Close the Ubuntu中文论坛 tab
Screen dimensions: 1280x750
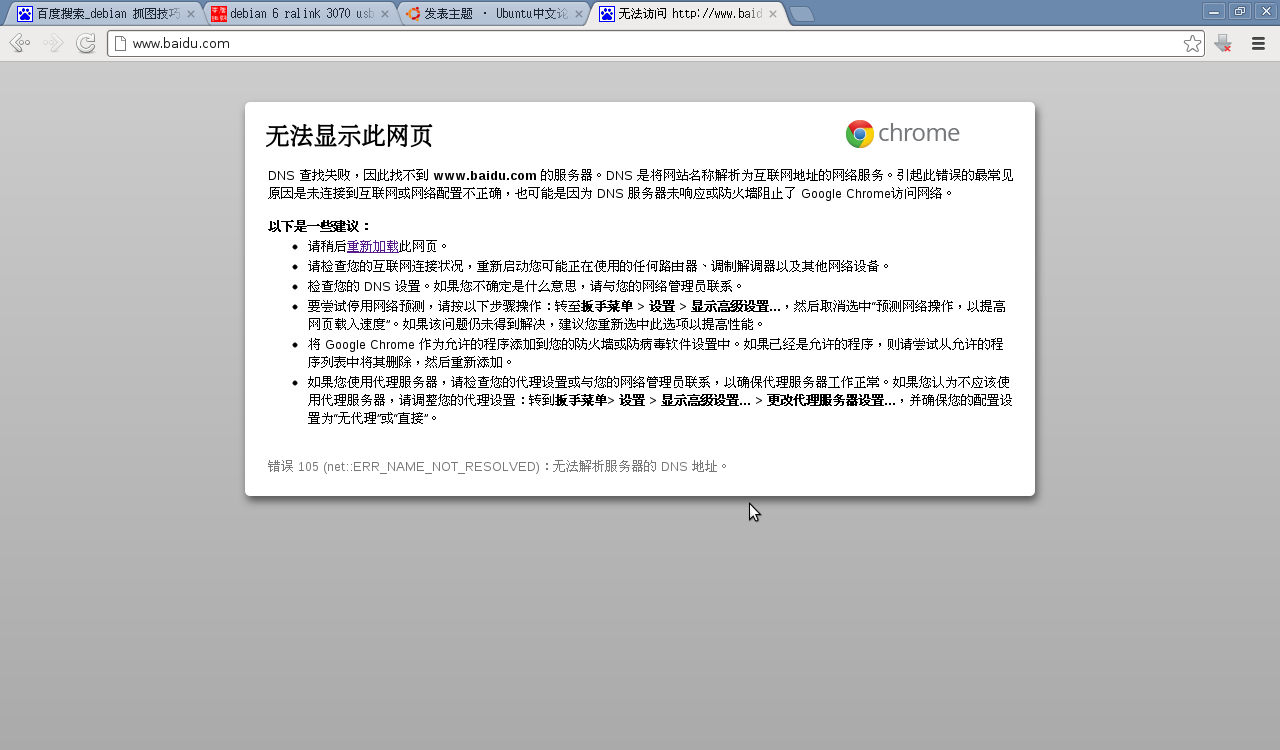[x=578, y=14]
